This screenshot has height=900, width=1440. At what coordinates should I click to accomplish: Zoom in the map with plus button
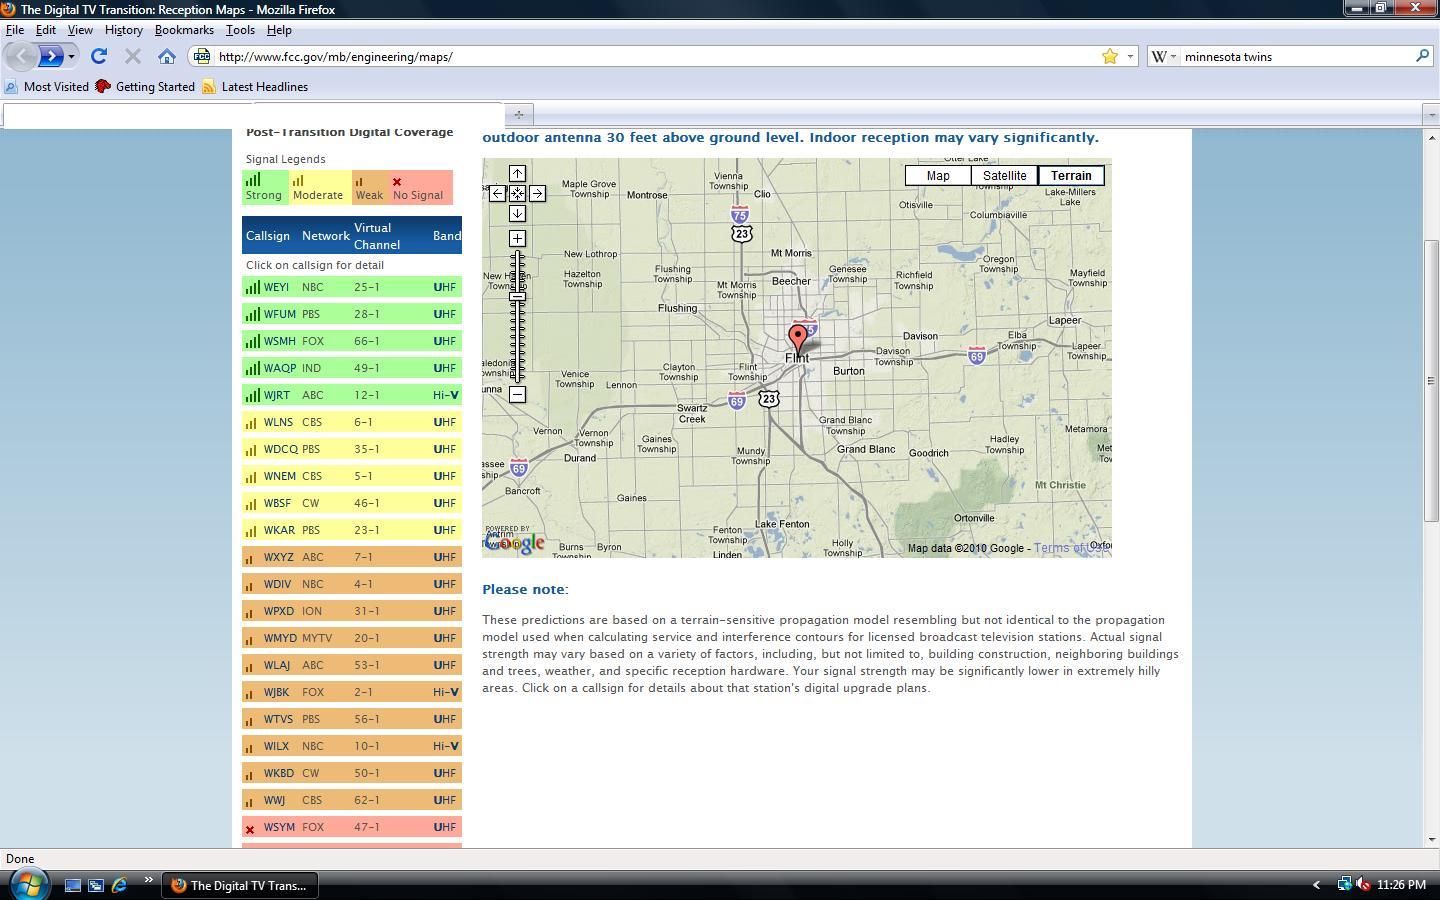tap(517, 238)
